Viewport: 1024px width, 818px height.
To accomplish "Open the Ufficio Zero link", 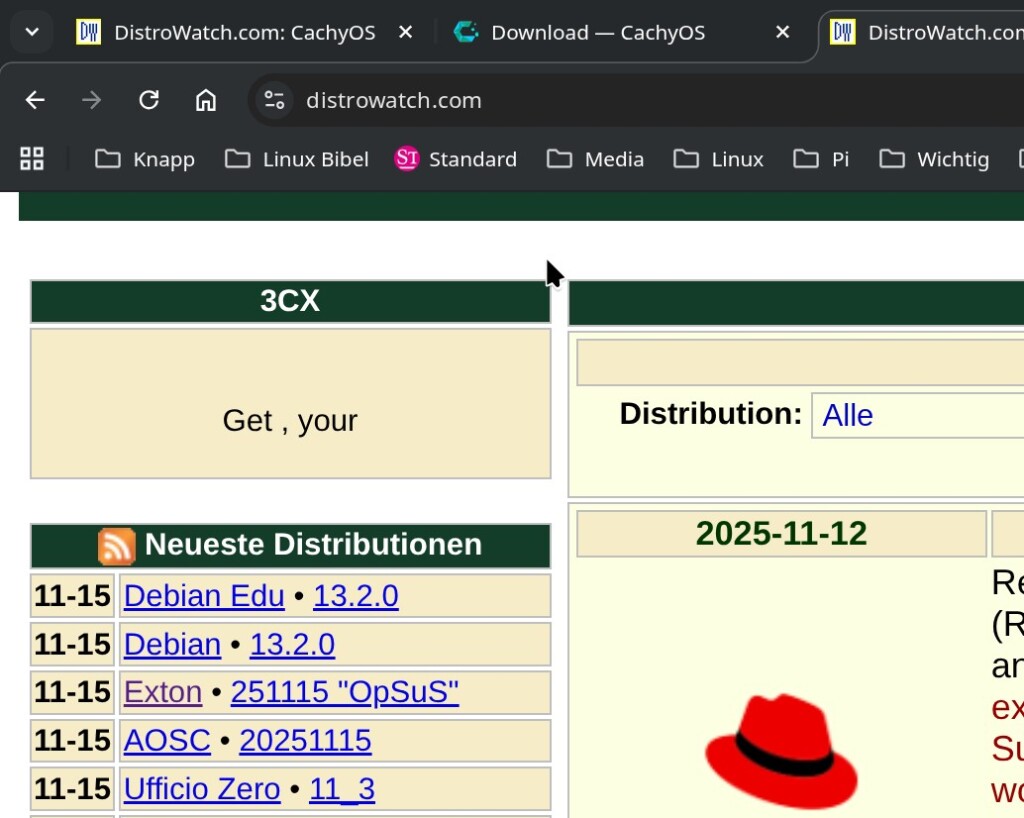I will tap(202, 789).
